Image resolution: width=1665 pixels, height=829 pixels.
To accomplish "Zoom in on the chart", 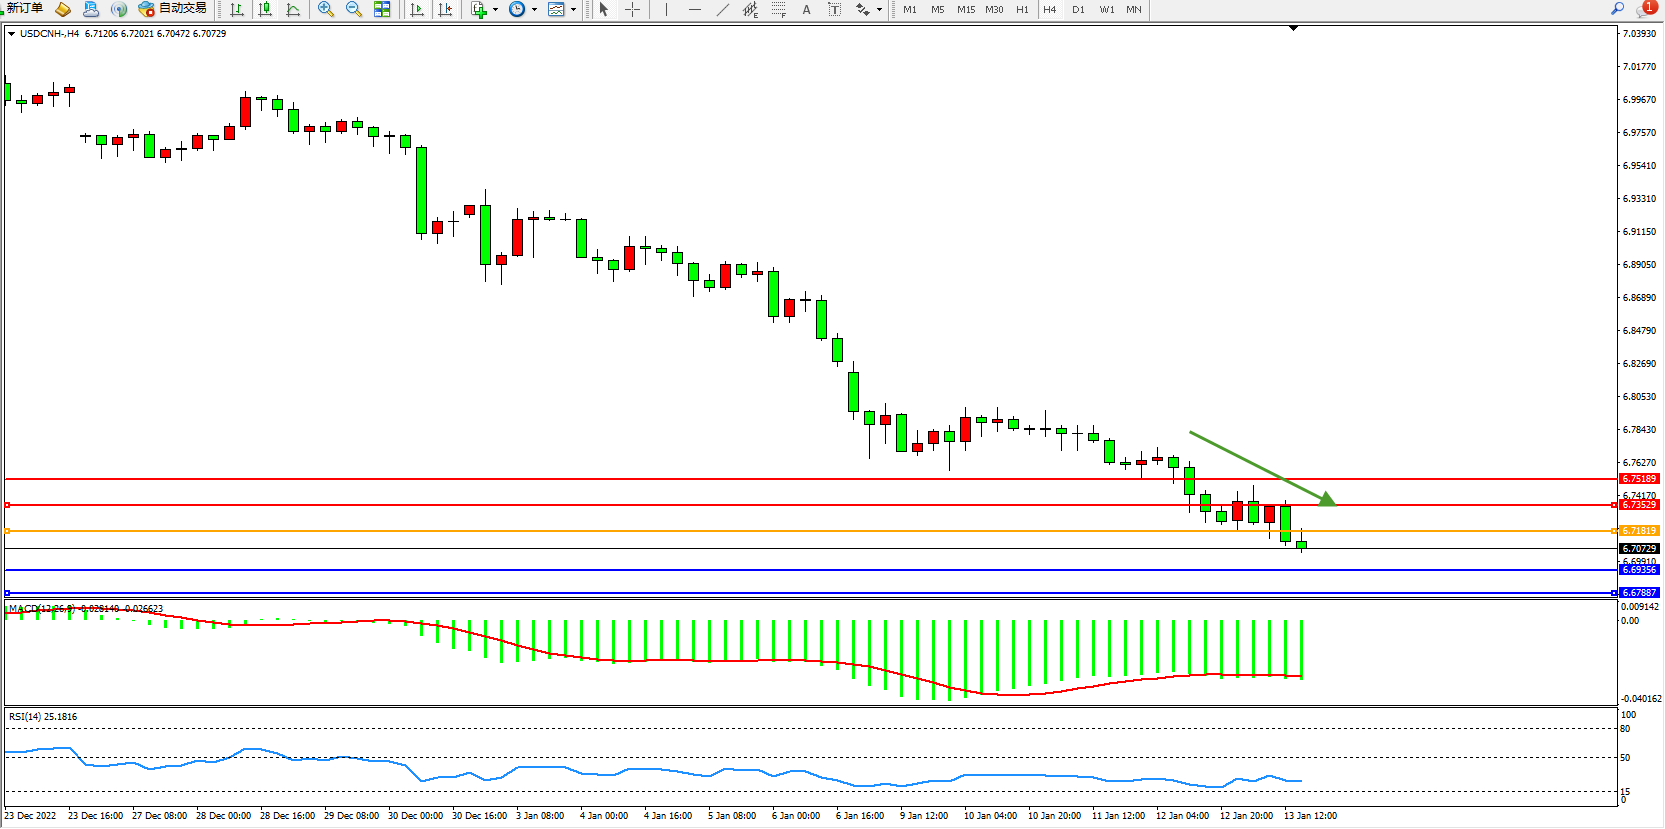I will tap(326, 10).
